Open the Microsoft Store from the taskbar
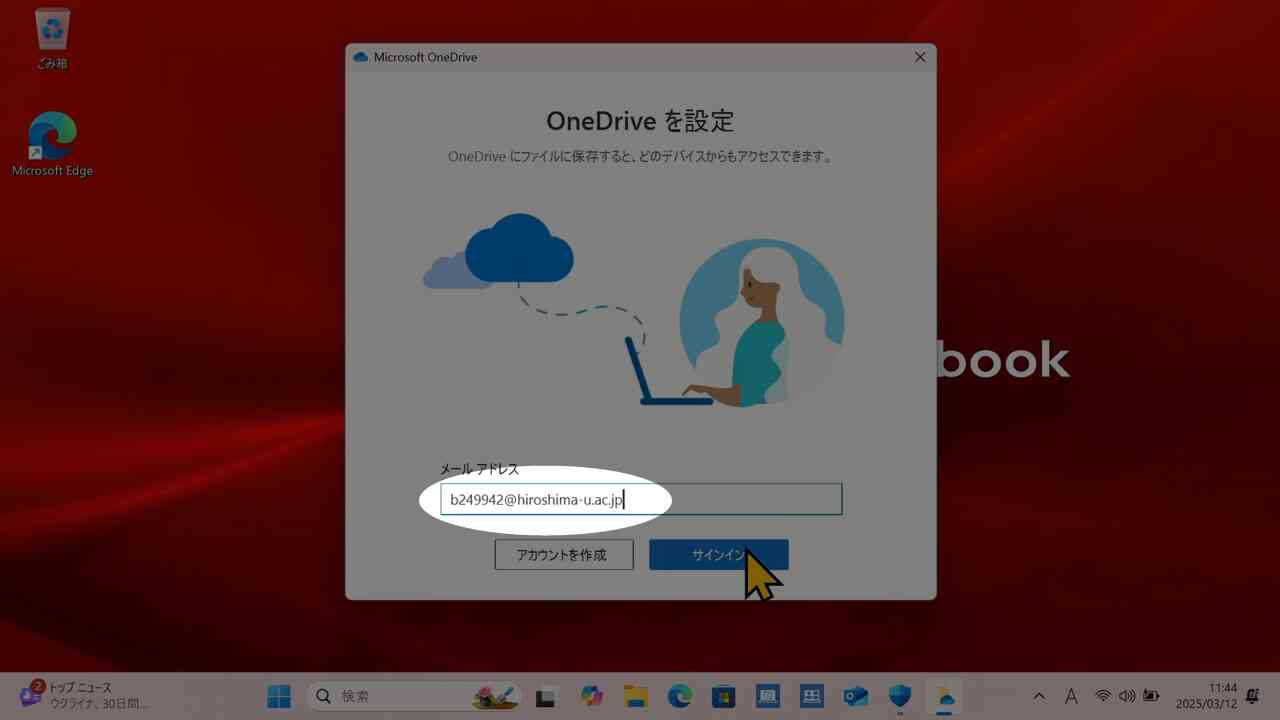Image resolution: width=1280 pixels, height=720 pixels. (x=724, y=695)
